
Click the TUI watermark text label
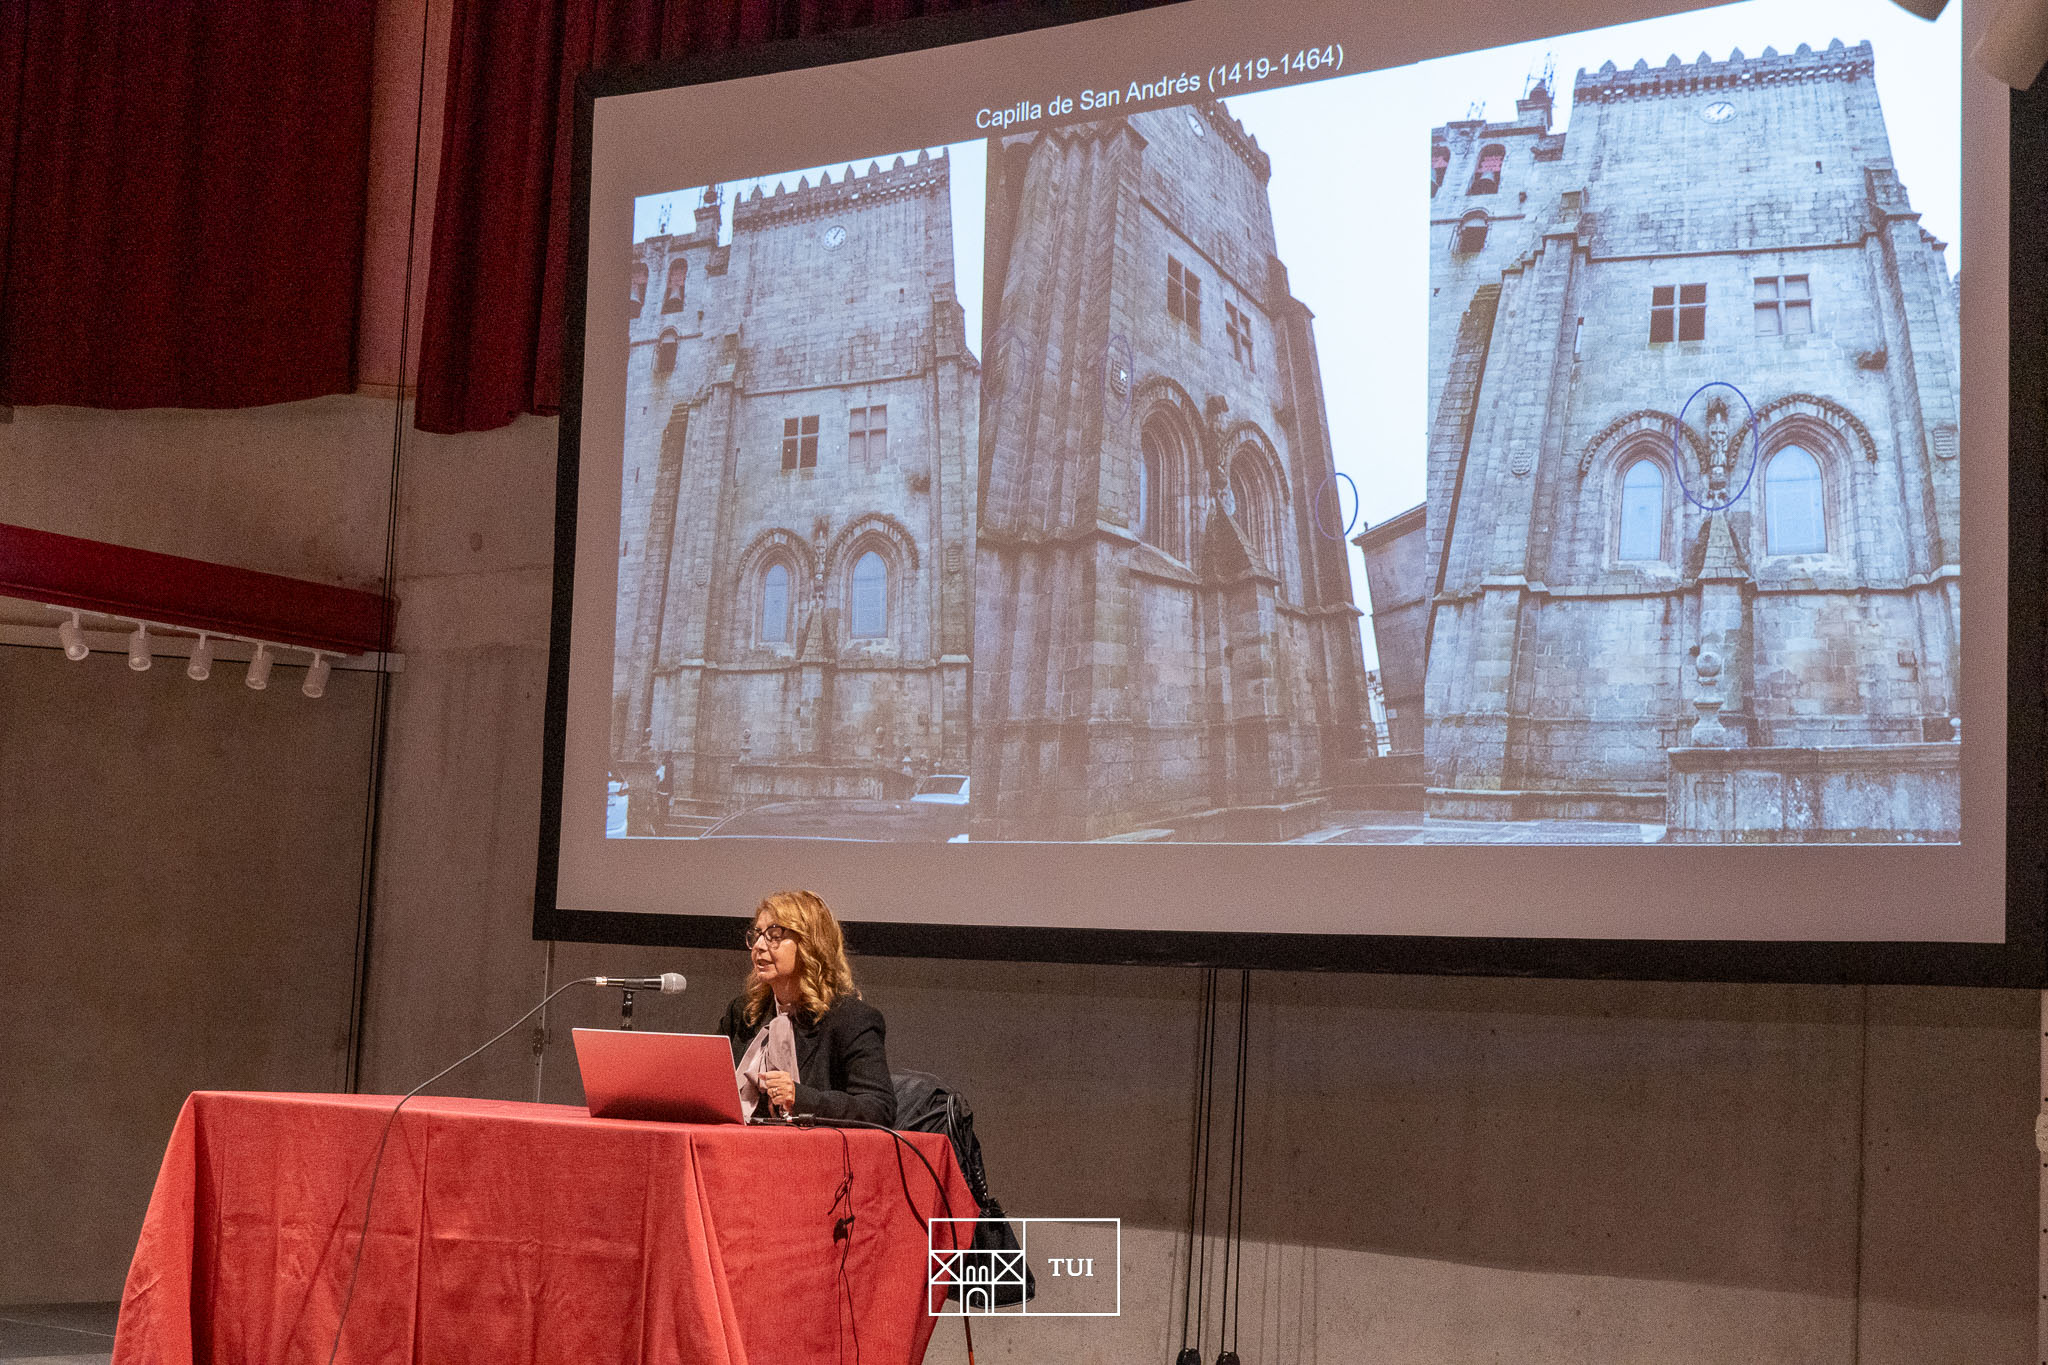point(1071,1267)
